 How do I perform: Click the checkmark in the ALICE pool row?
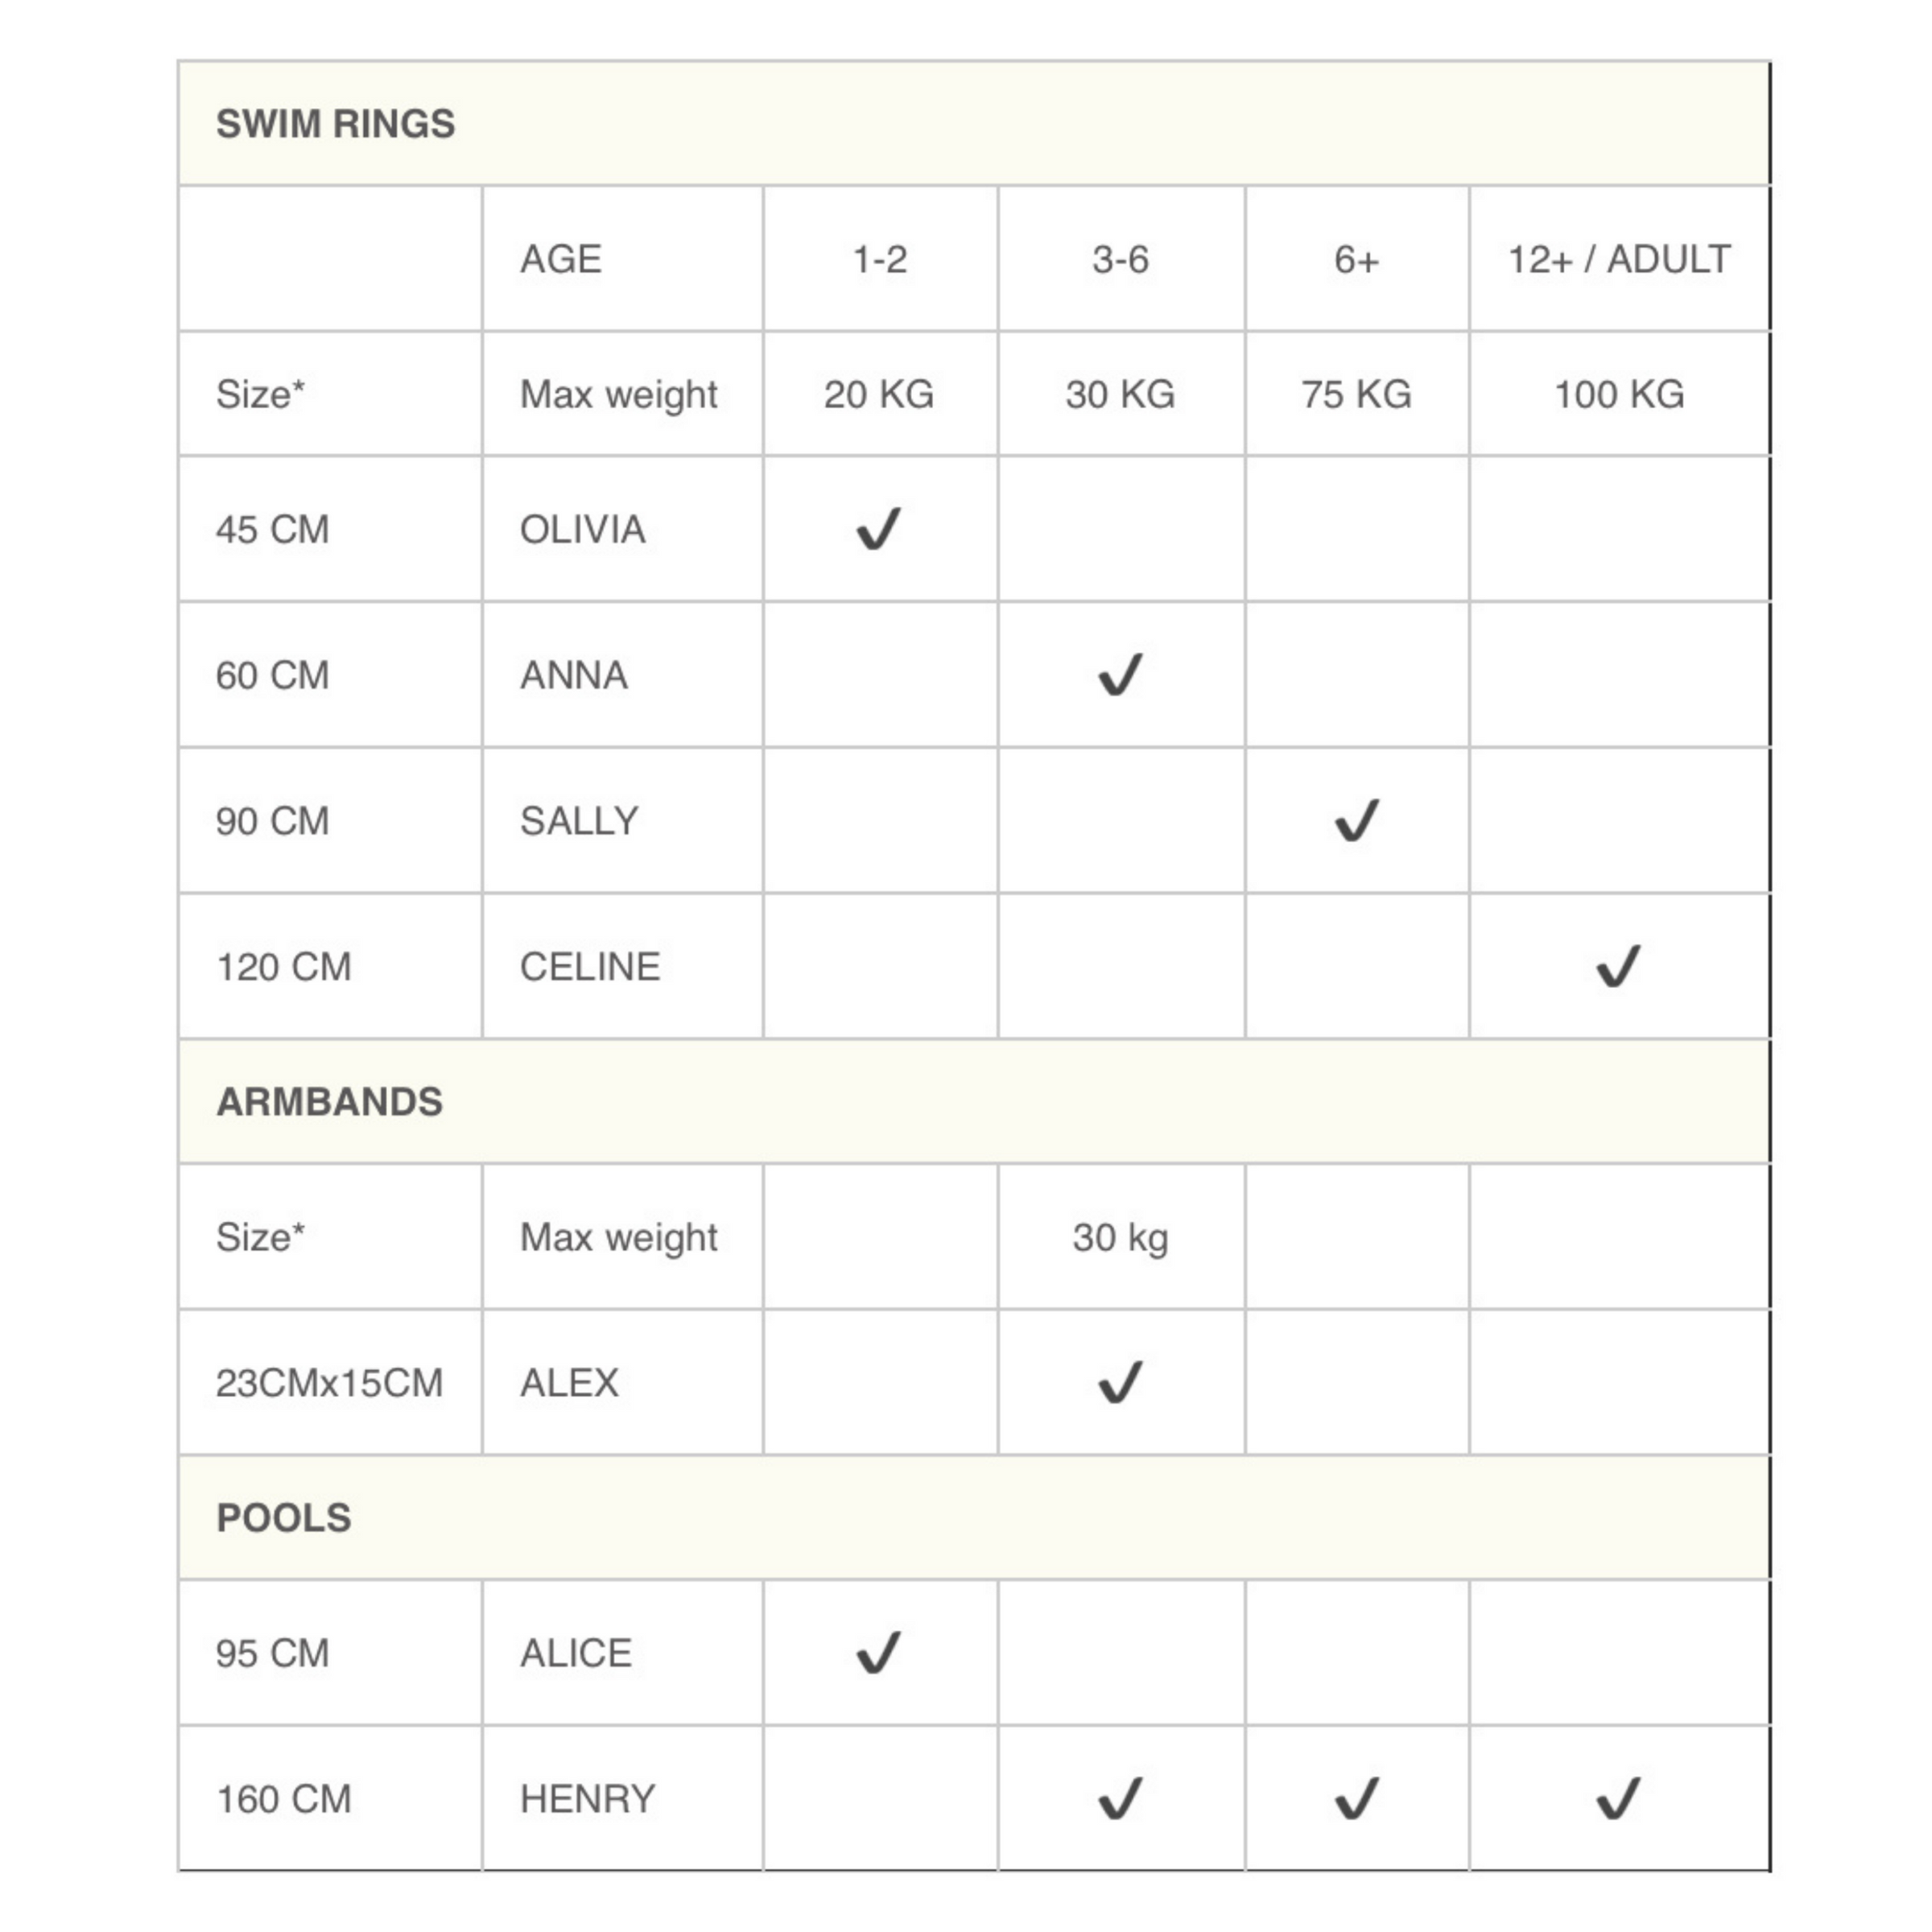click(x=879, y=1653)
